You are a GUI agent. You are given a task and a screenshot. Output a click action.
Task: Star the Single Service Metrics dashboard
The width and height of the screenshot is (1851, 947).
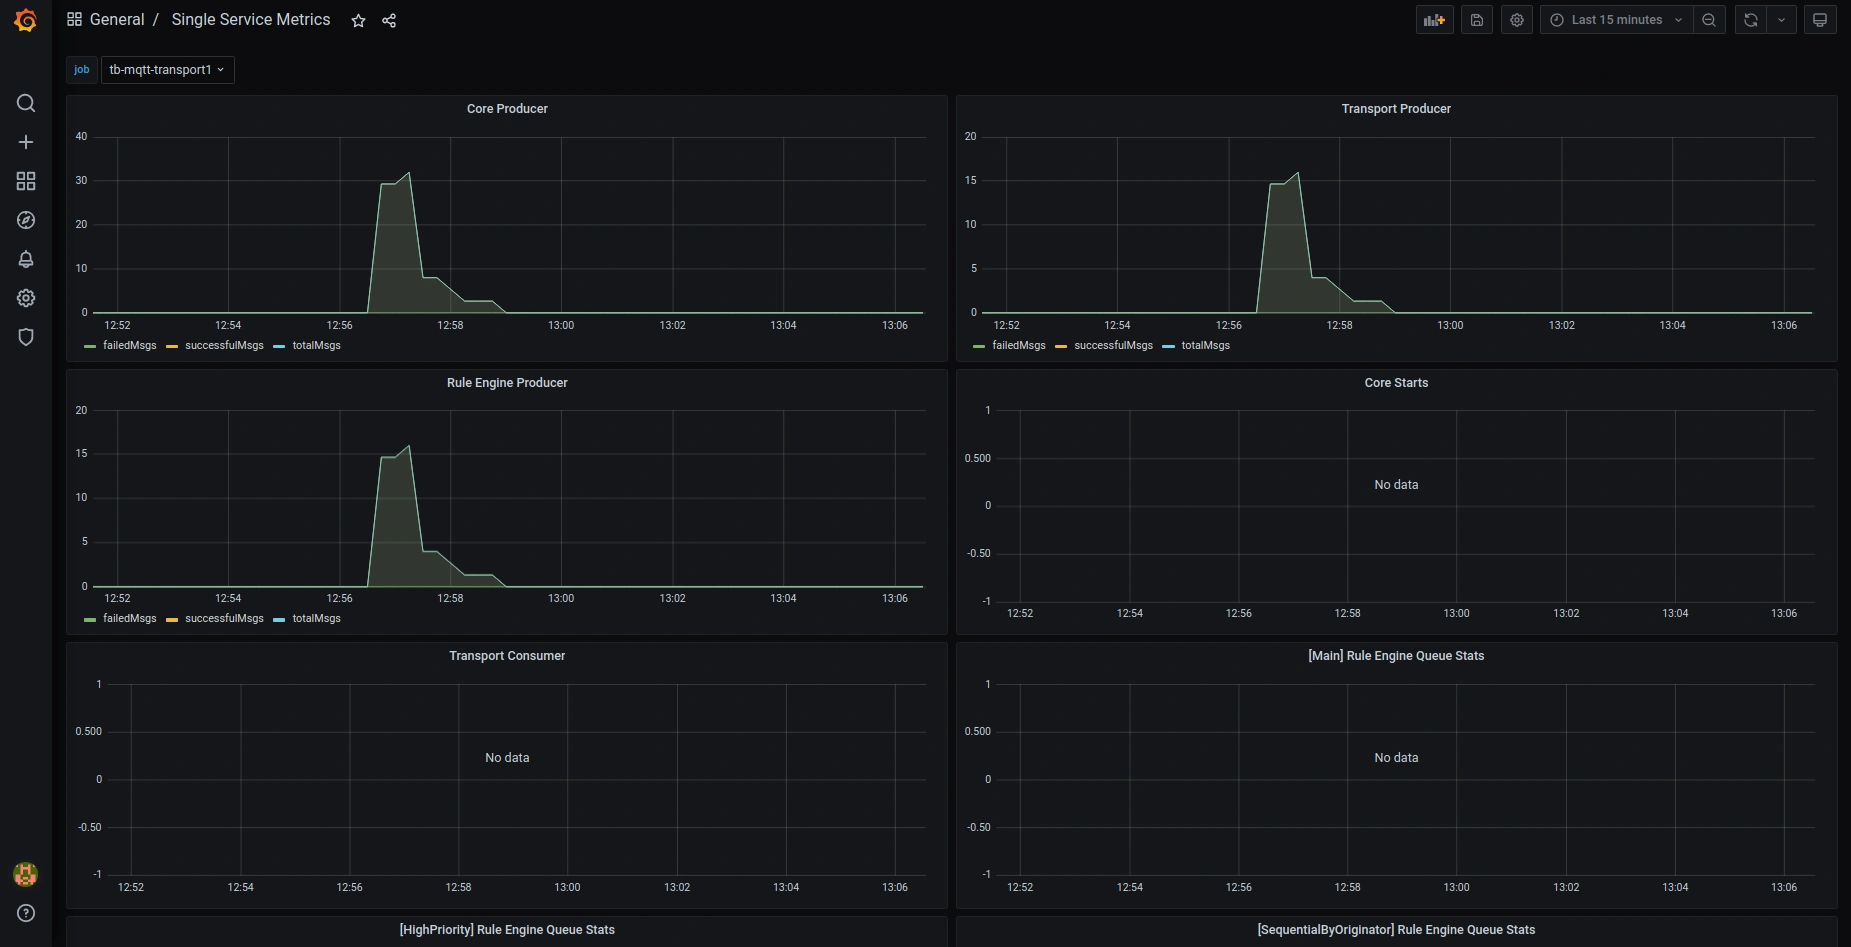pyautogui.click(x=358, y=21)
